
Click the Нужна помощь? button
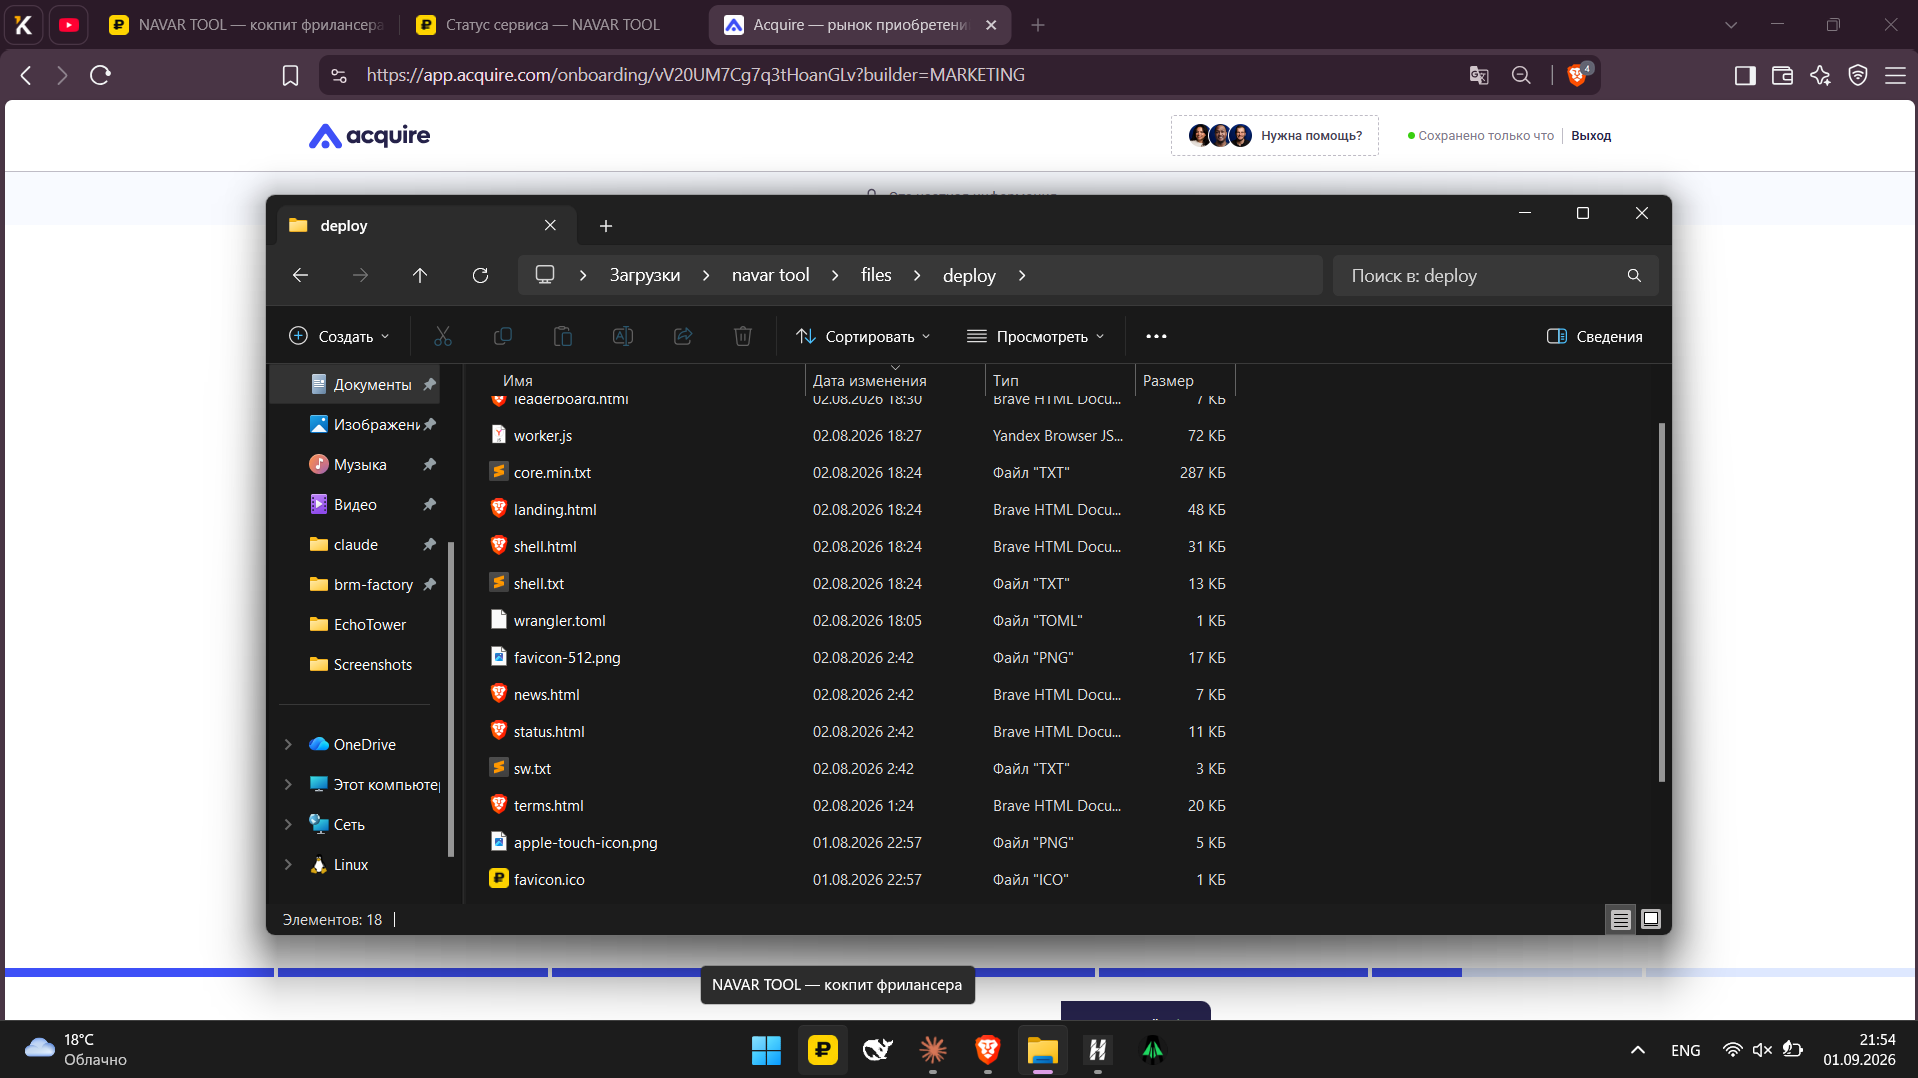coord(1275,136)
